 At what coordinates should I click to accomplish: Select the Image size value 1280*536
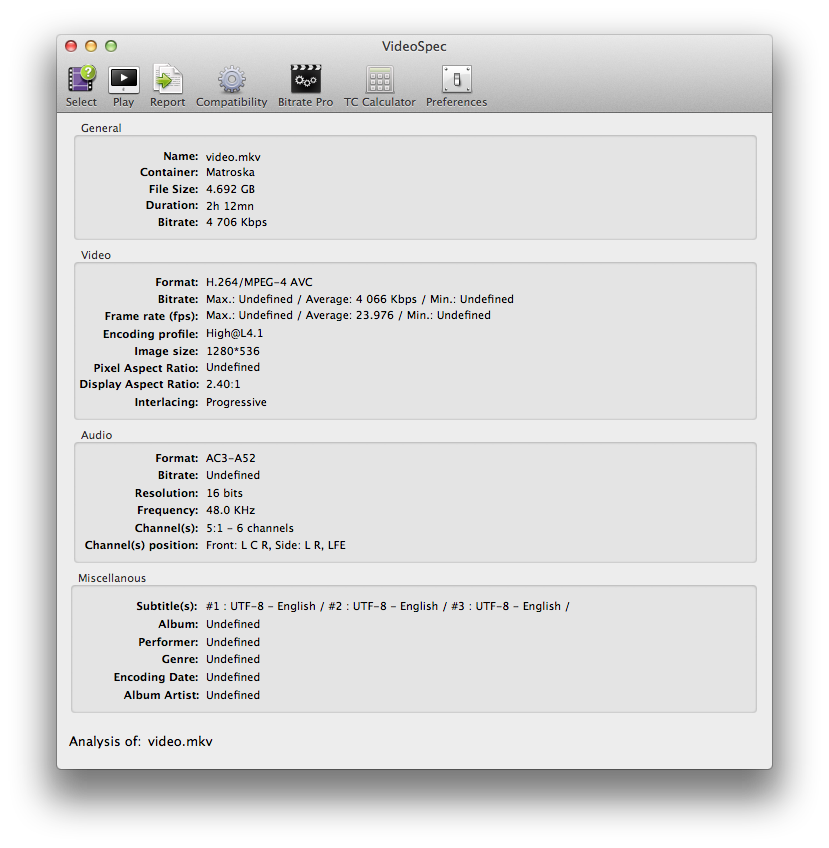233,351
